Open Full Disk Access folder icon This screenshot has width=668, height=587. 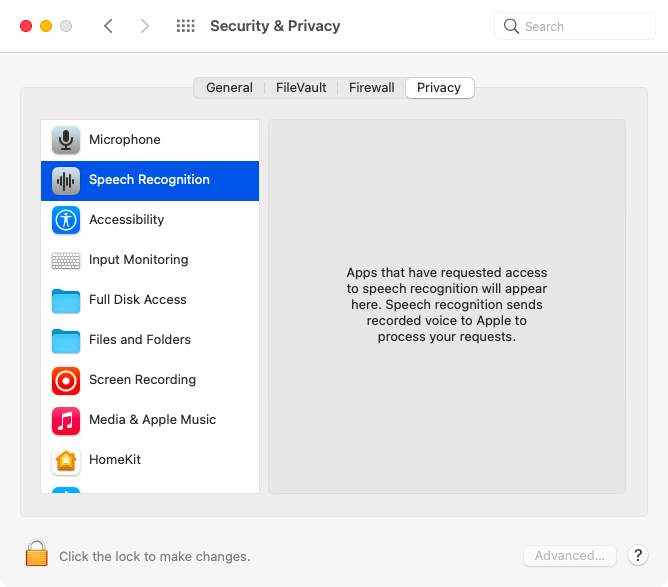point(66,300)
